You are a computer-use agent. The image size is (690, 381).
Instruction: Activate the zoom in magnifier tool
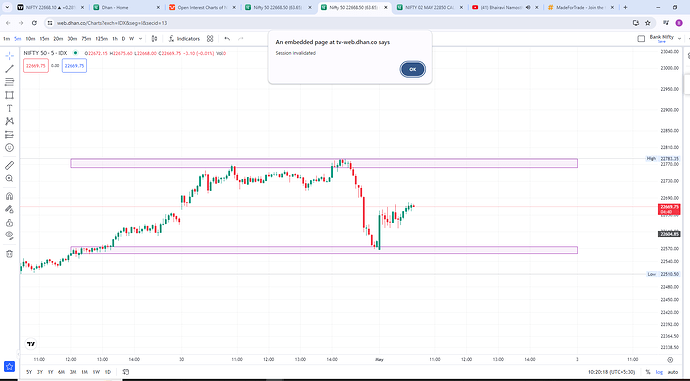click(9, 178)
